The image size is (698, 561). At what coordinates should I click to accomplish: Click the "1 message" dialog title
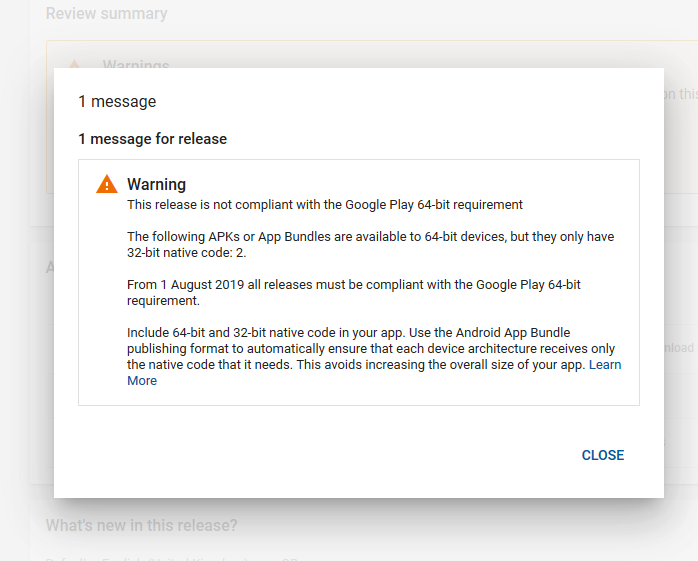click(117, 102)
